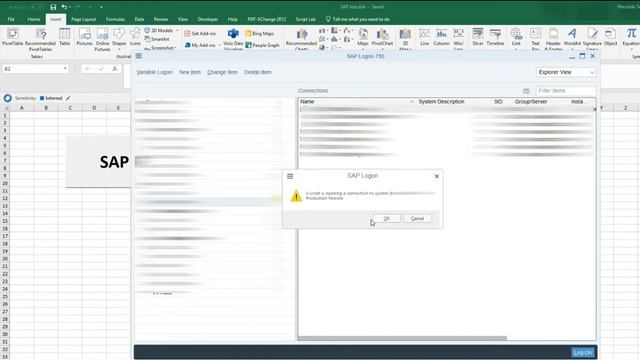Viewport: 640px width, 360px height.
Task: Click Get Add-ins in Excel ribbon
Action: [200, 33]
